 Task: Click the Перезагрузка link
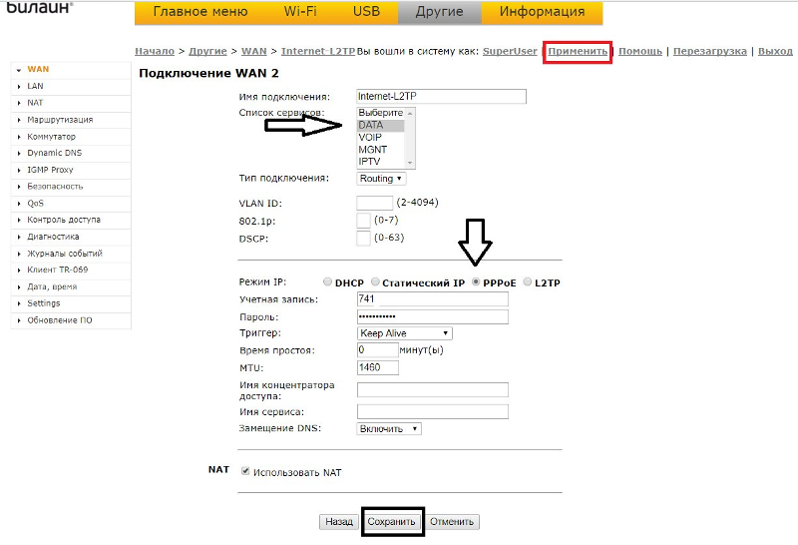pyautogui.click(x=709, y=51)
